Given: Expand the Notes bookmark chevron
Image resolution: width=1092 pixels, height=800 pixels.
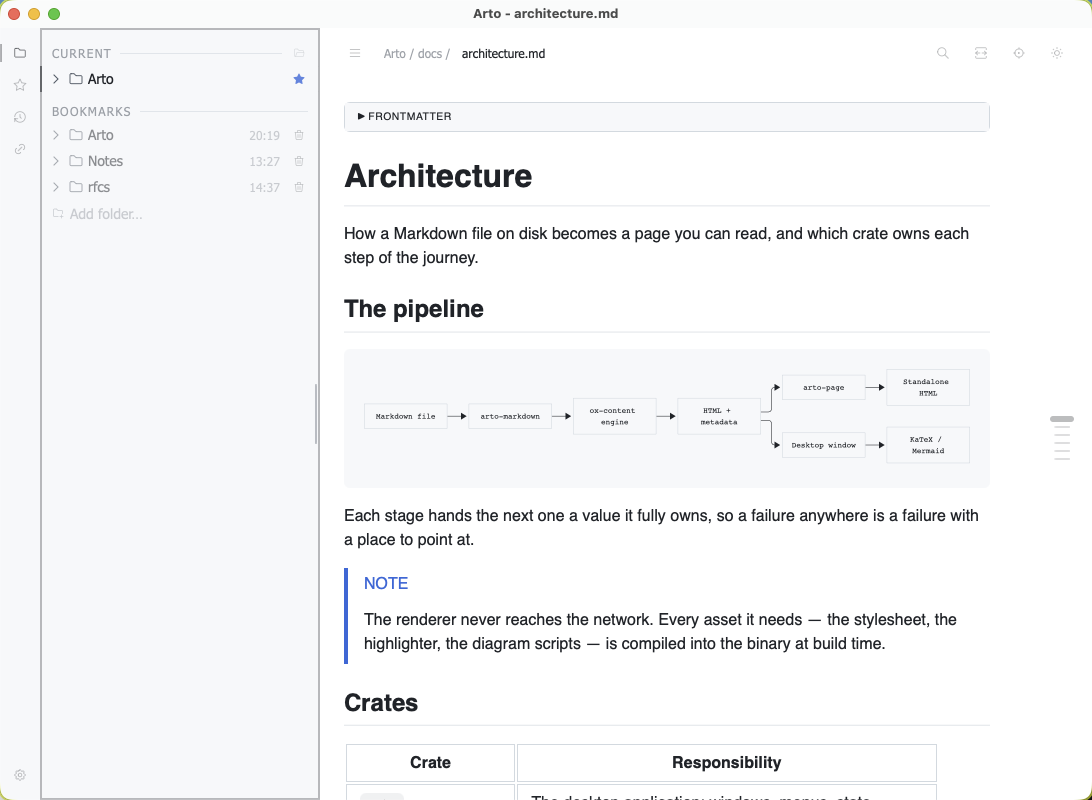Looking at the screenshot, I should [56, 161].
